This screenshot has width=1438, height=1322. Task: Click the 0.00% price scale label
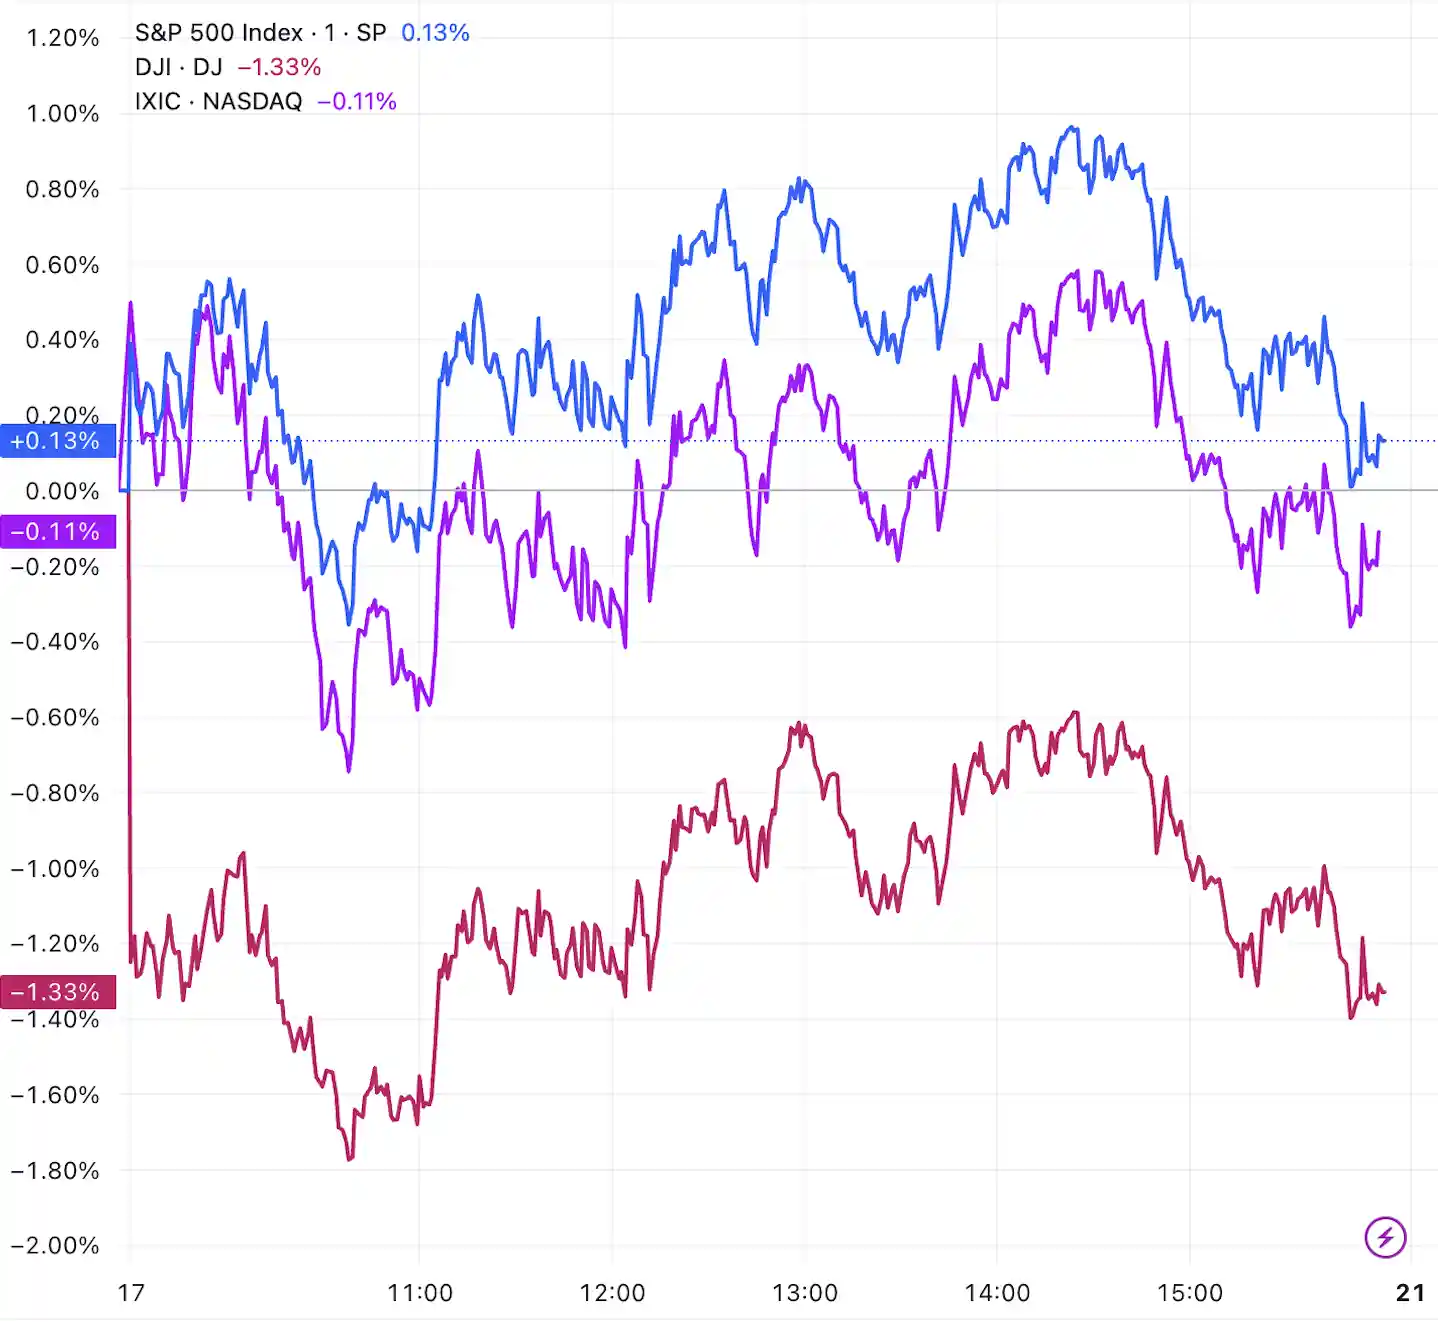(62, 491)
